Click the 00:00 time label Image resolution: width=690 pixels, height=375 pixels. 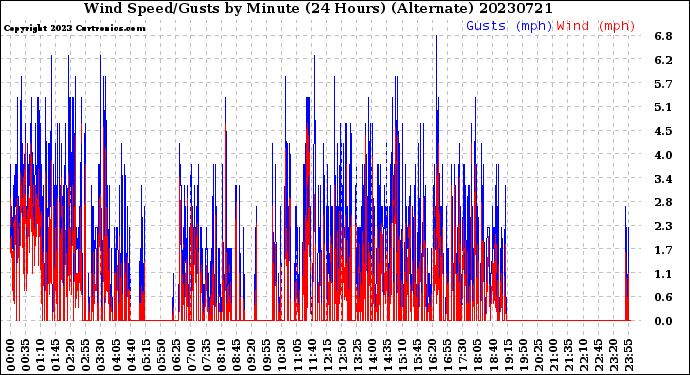click(11, 355)
